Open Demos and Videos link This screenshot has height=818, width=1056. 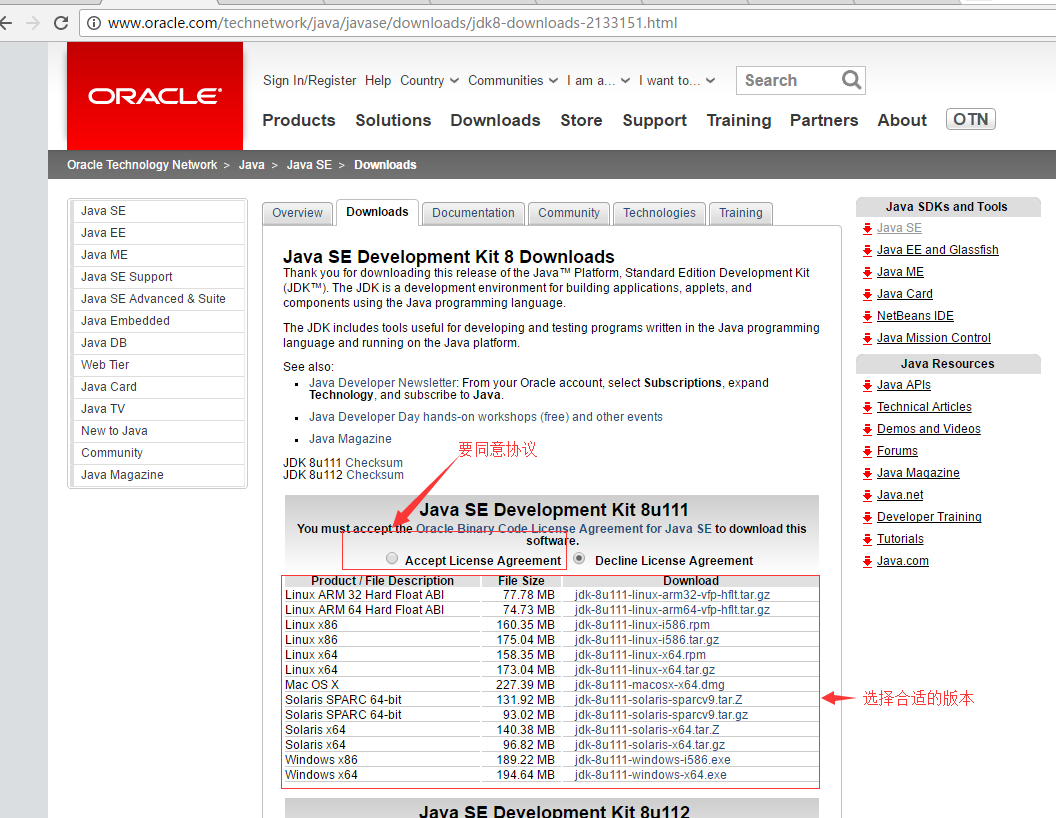(928, 429)
